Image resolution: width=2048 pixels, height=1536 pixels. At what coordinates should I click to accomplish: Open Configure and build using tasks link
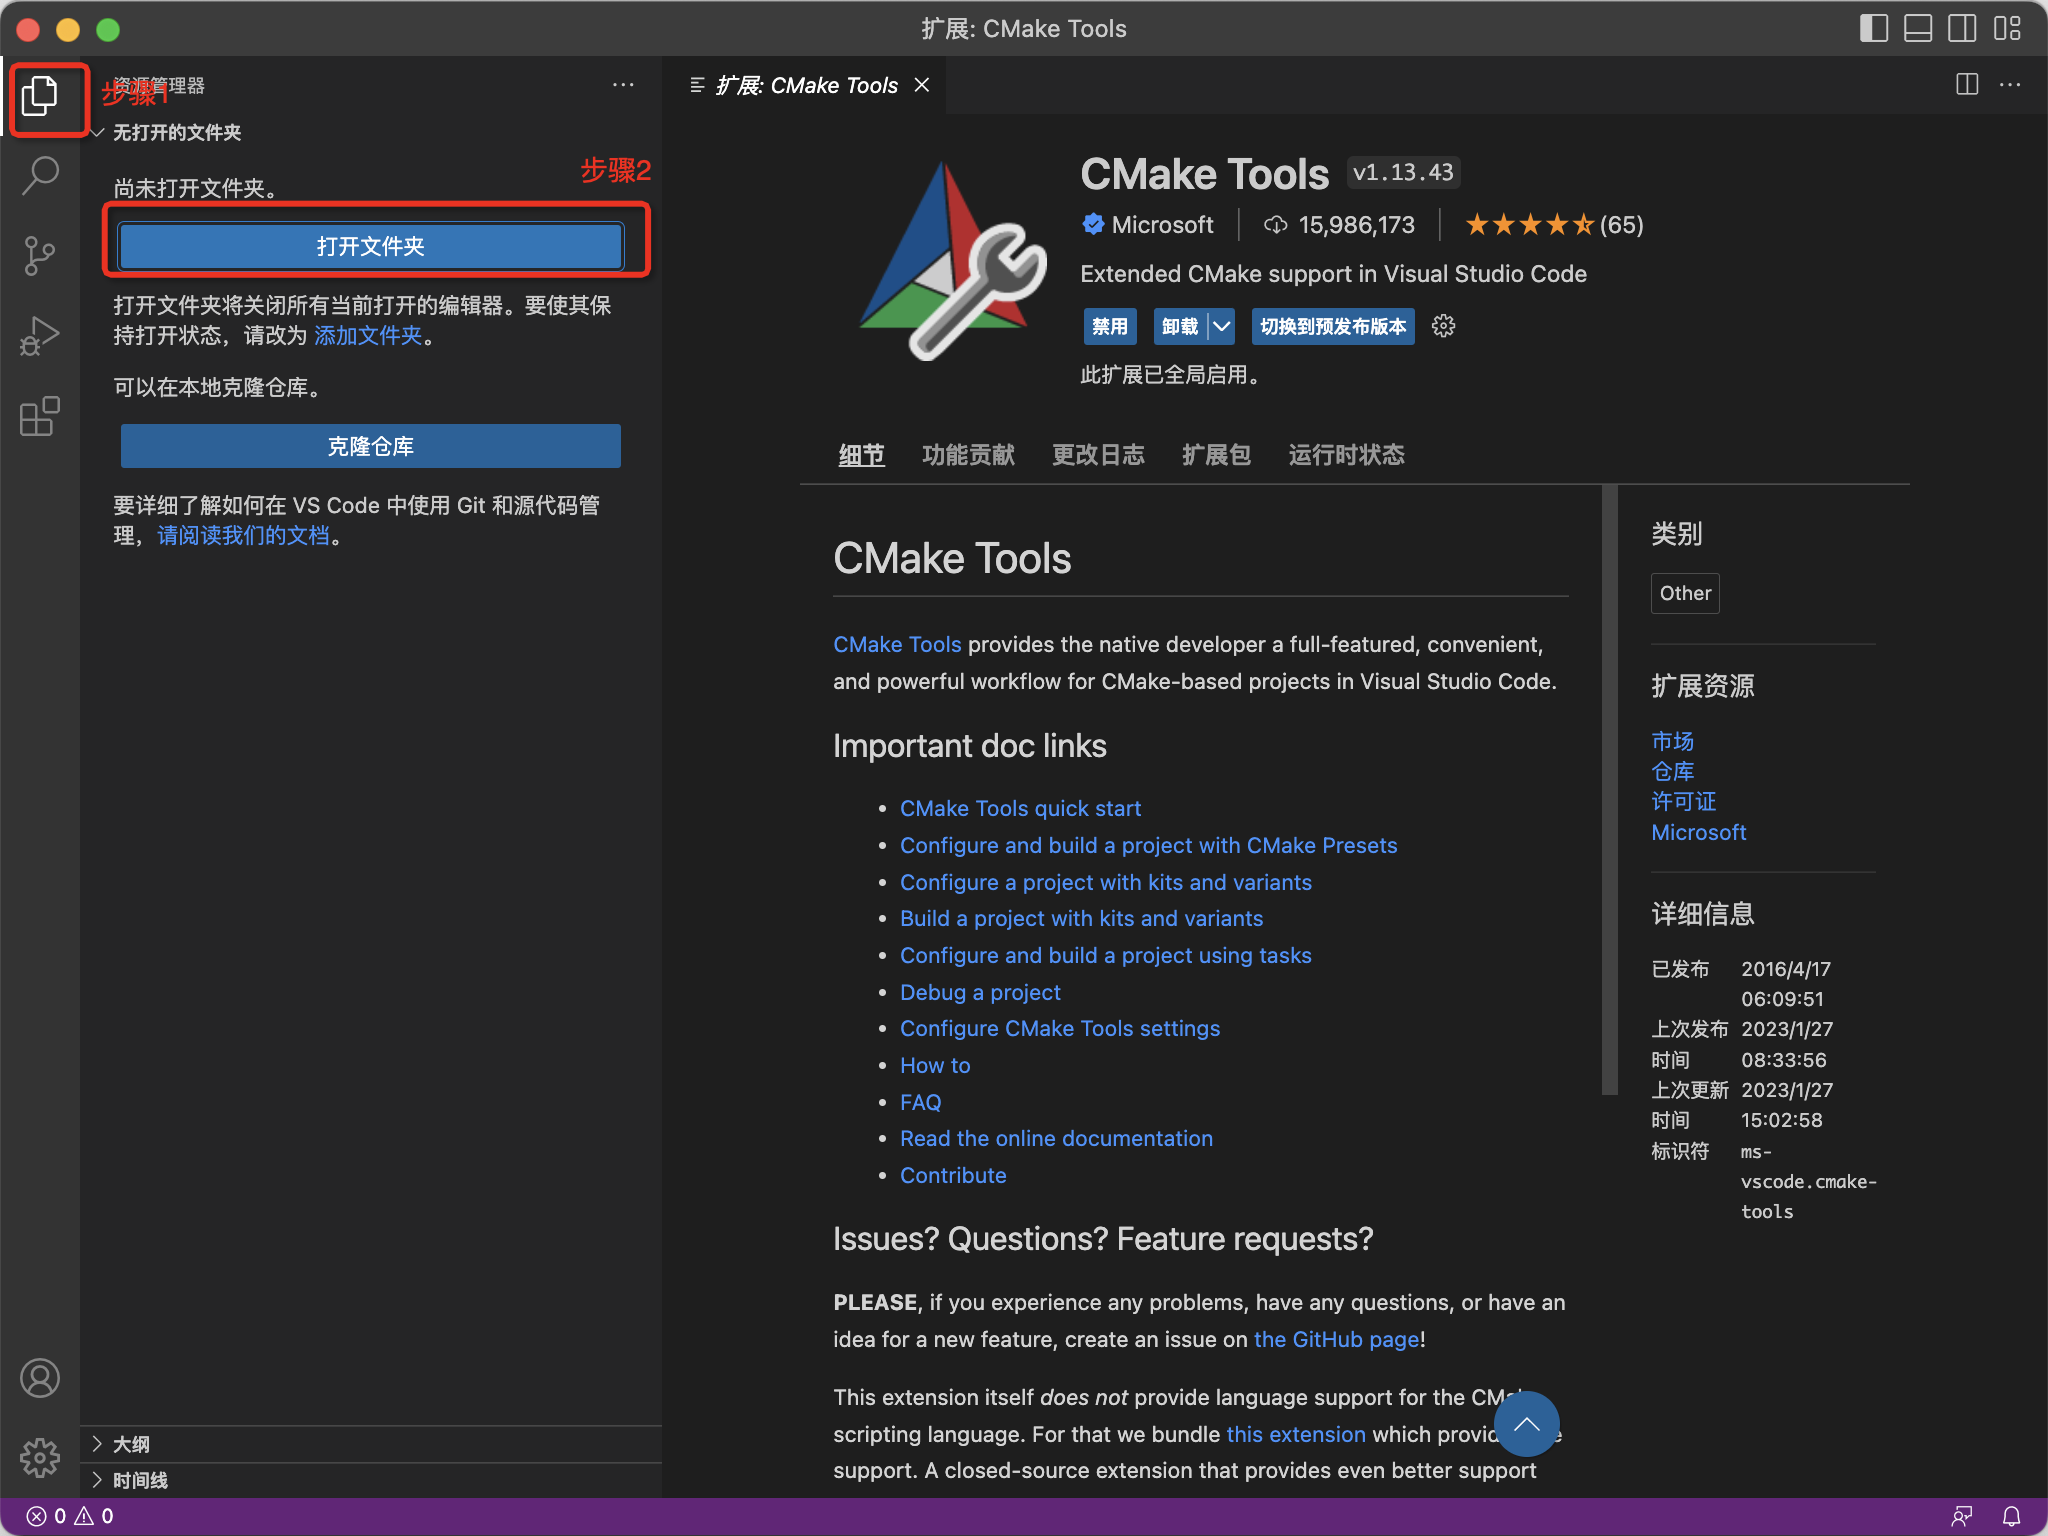[1105, 955]
